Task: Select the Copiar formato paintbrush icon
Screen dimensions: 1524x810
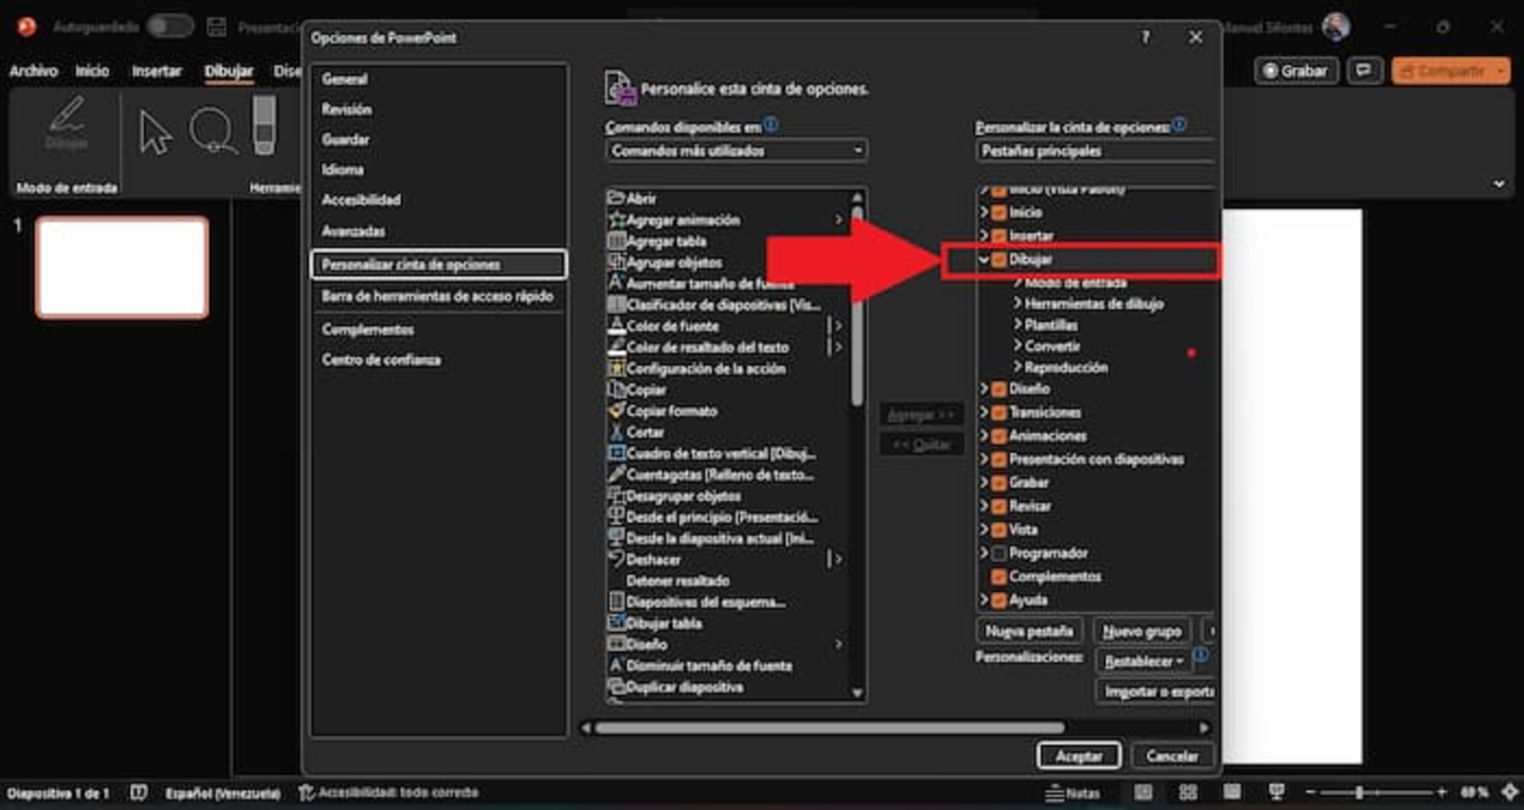Action: point(616,411)
